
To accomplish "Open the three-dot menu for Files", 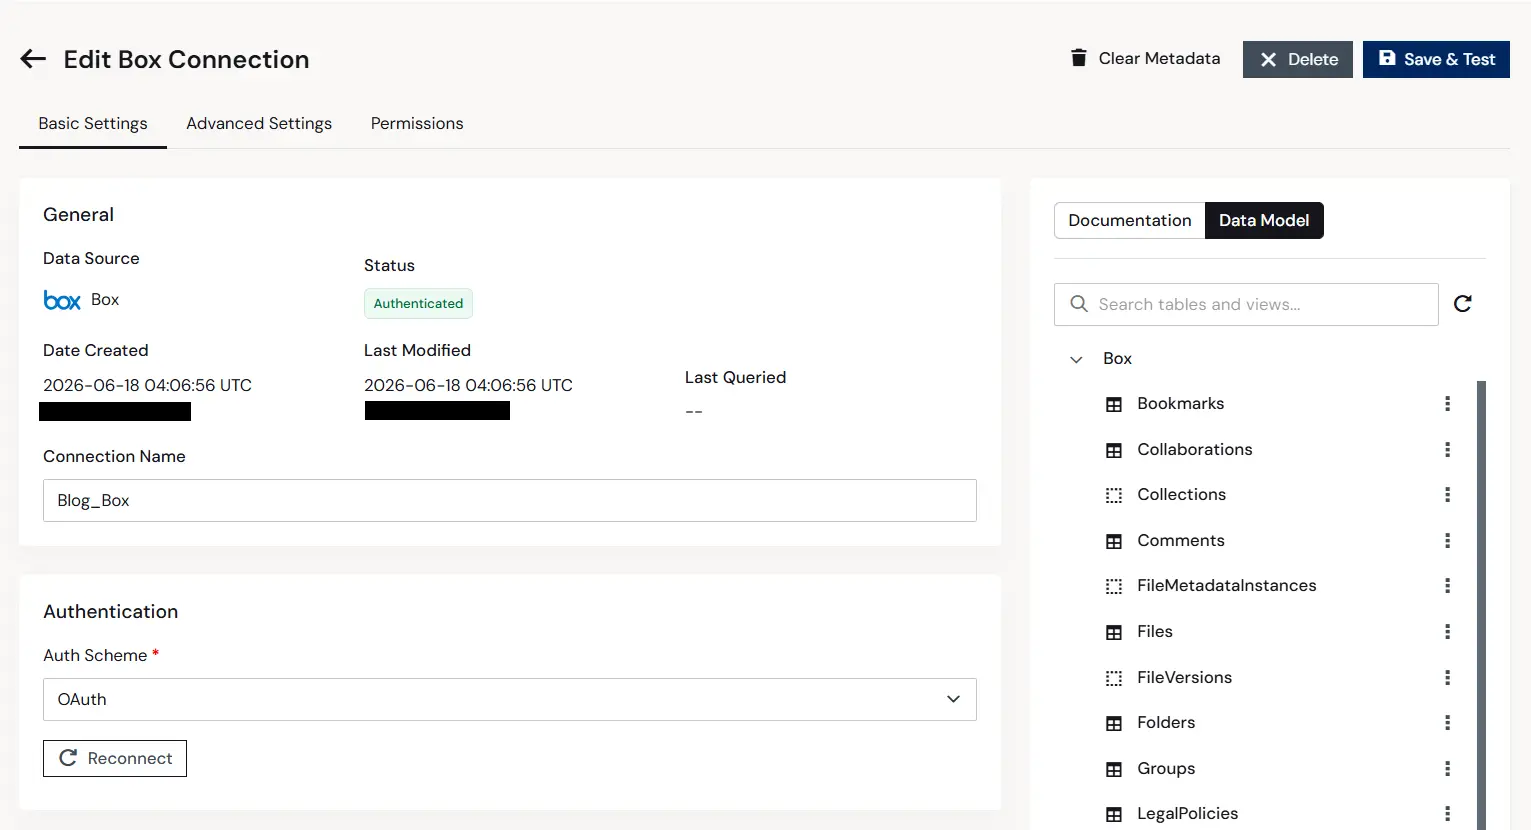I will pos(1447,632).
